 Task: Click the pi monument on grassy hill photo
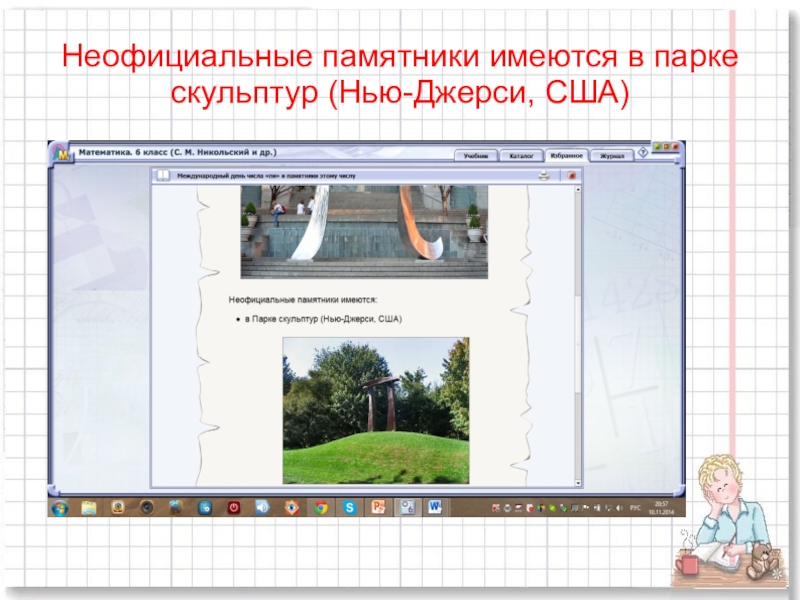click(x=376, y=410)
